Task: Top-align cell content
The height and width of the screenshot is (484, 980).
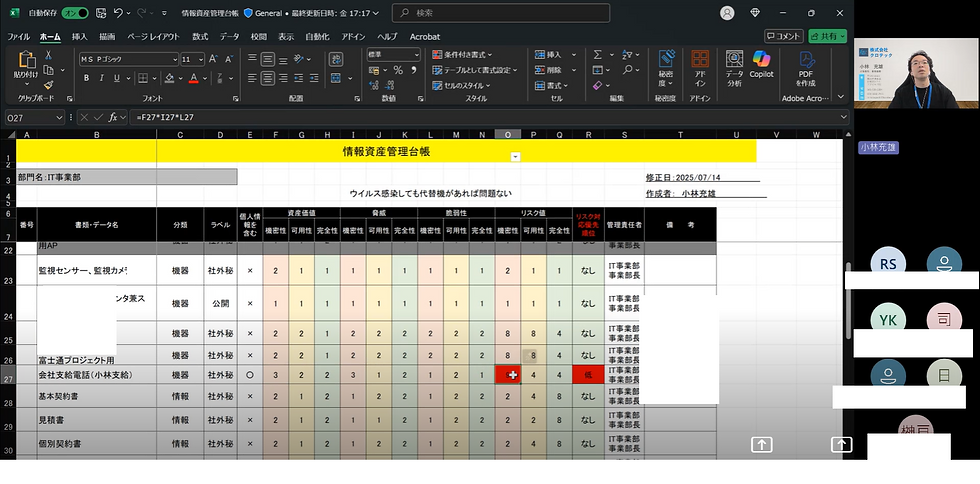Action: pyautogui.click(x=252, y=59)
